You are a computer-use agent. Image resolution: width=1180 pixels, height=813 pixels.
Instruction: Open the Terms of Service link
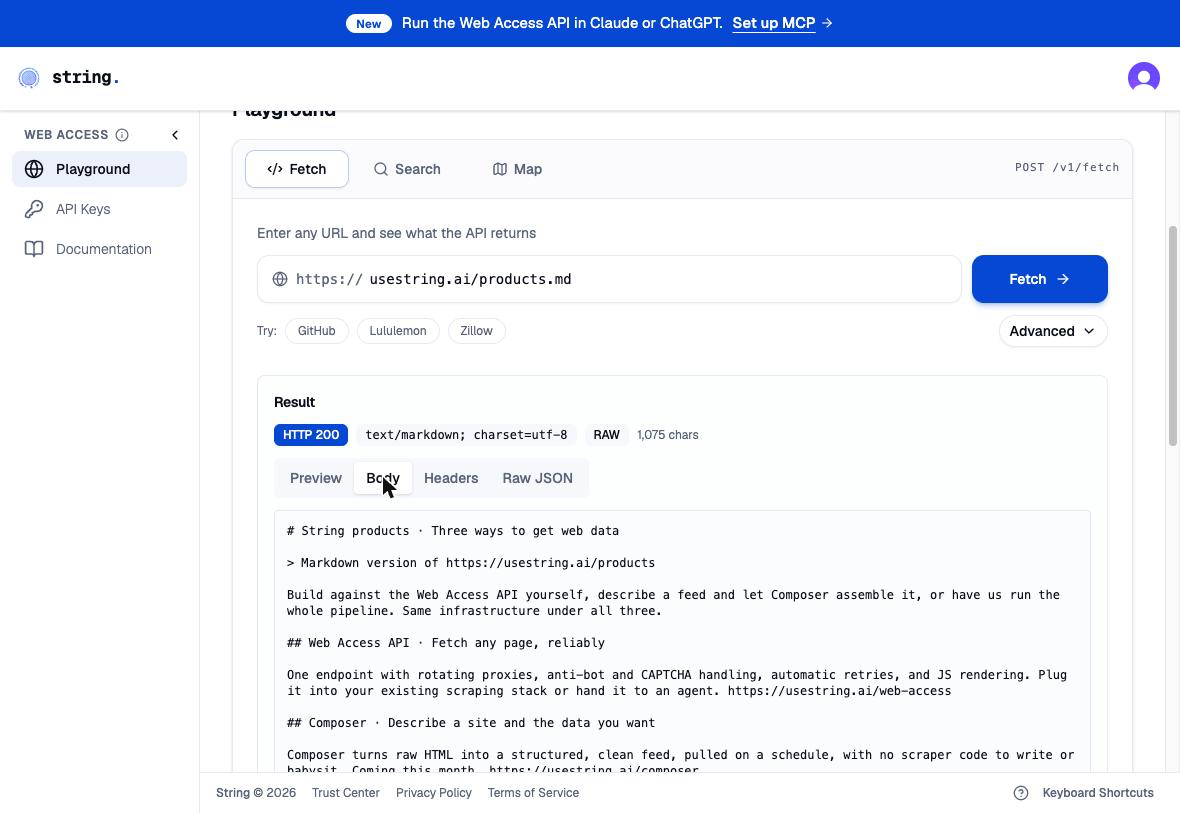coord(533,793)
